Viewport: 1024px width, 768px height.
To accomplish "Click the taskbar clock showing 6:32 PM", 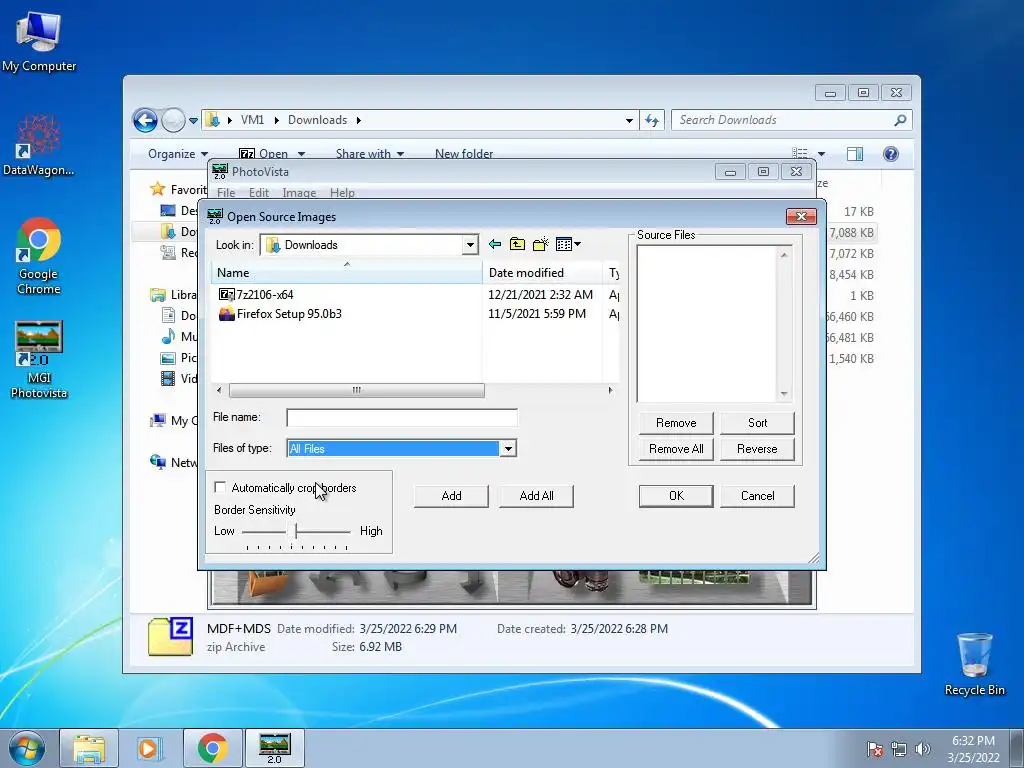I will (973, 749).
